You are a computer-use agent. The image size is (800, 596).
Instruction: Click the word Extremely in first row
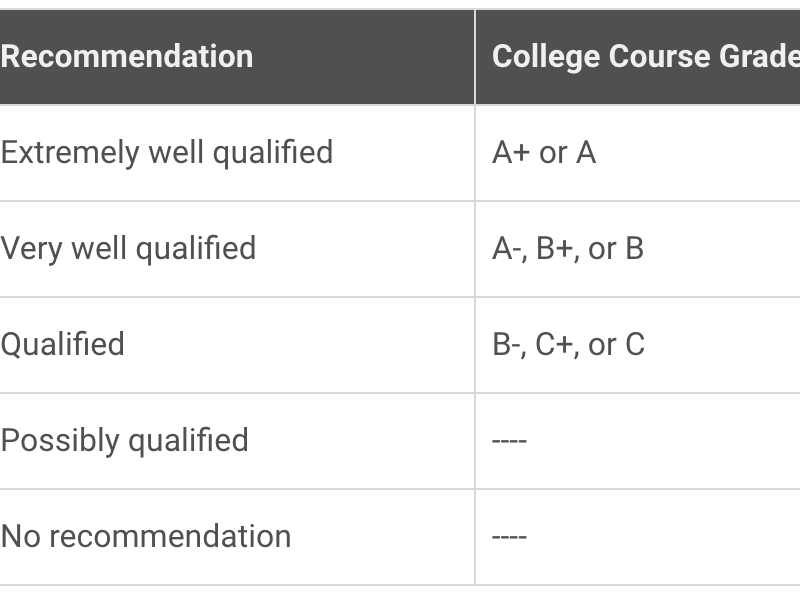[x=70, y=153]
